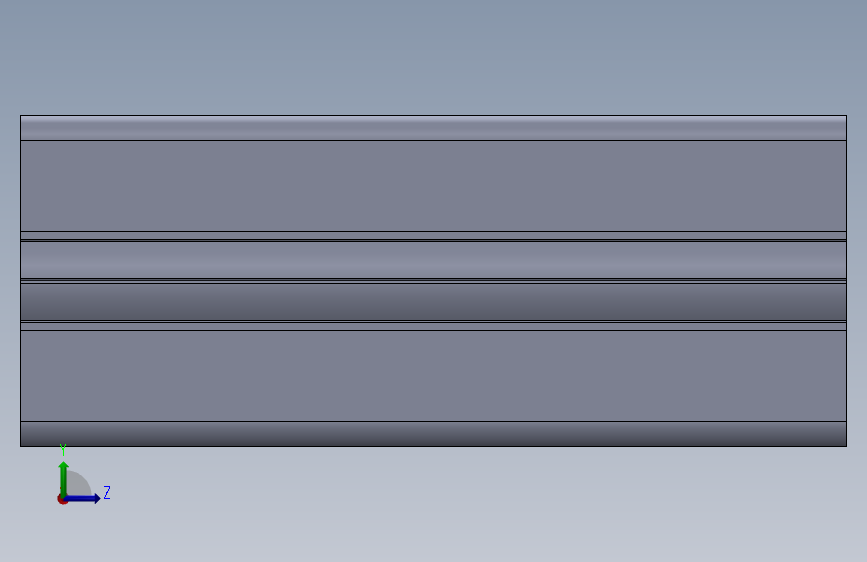Screen dimensions: 867x562
Task: Click the green Y axis label
Action: (63, 450)
